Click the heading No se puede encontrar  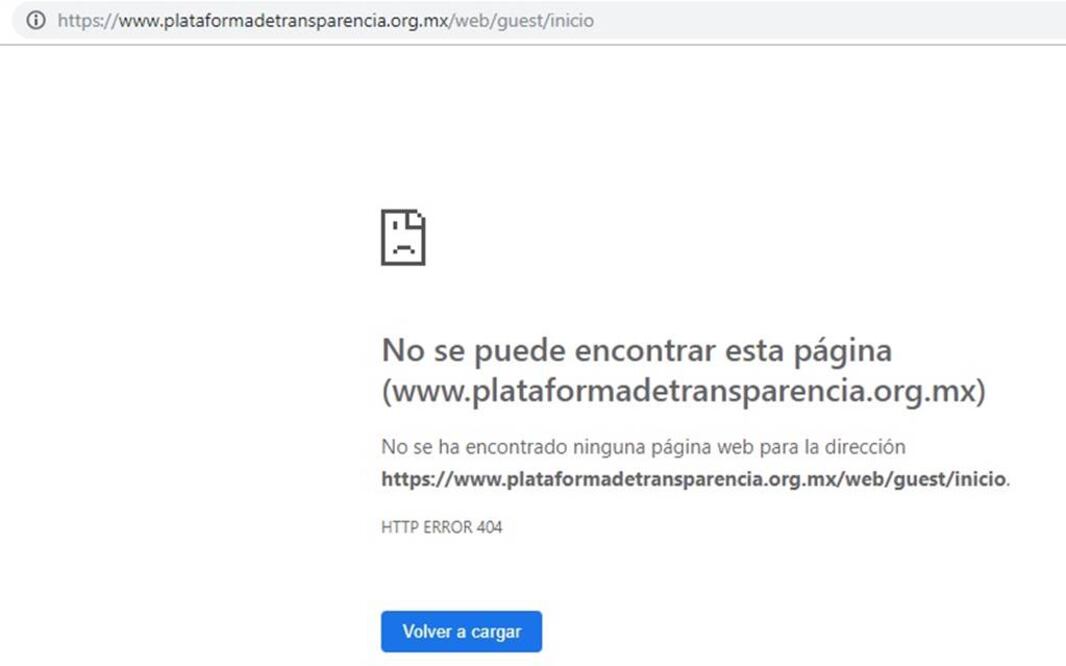pos(637,351)
